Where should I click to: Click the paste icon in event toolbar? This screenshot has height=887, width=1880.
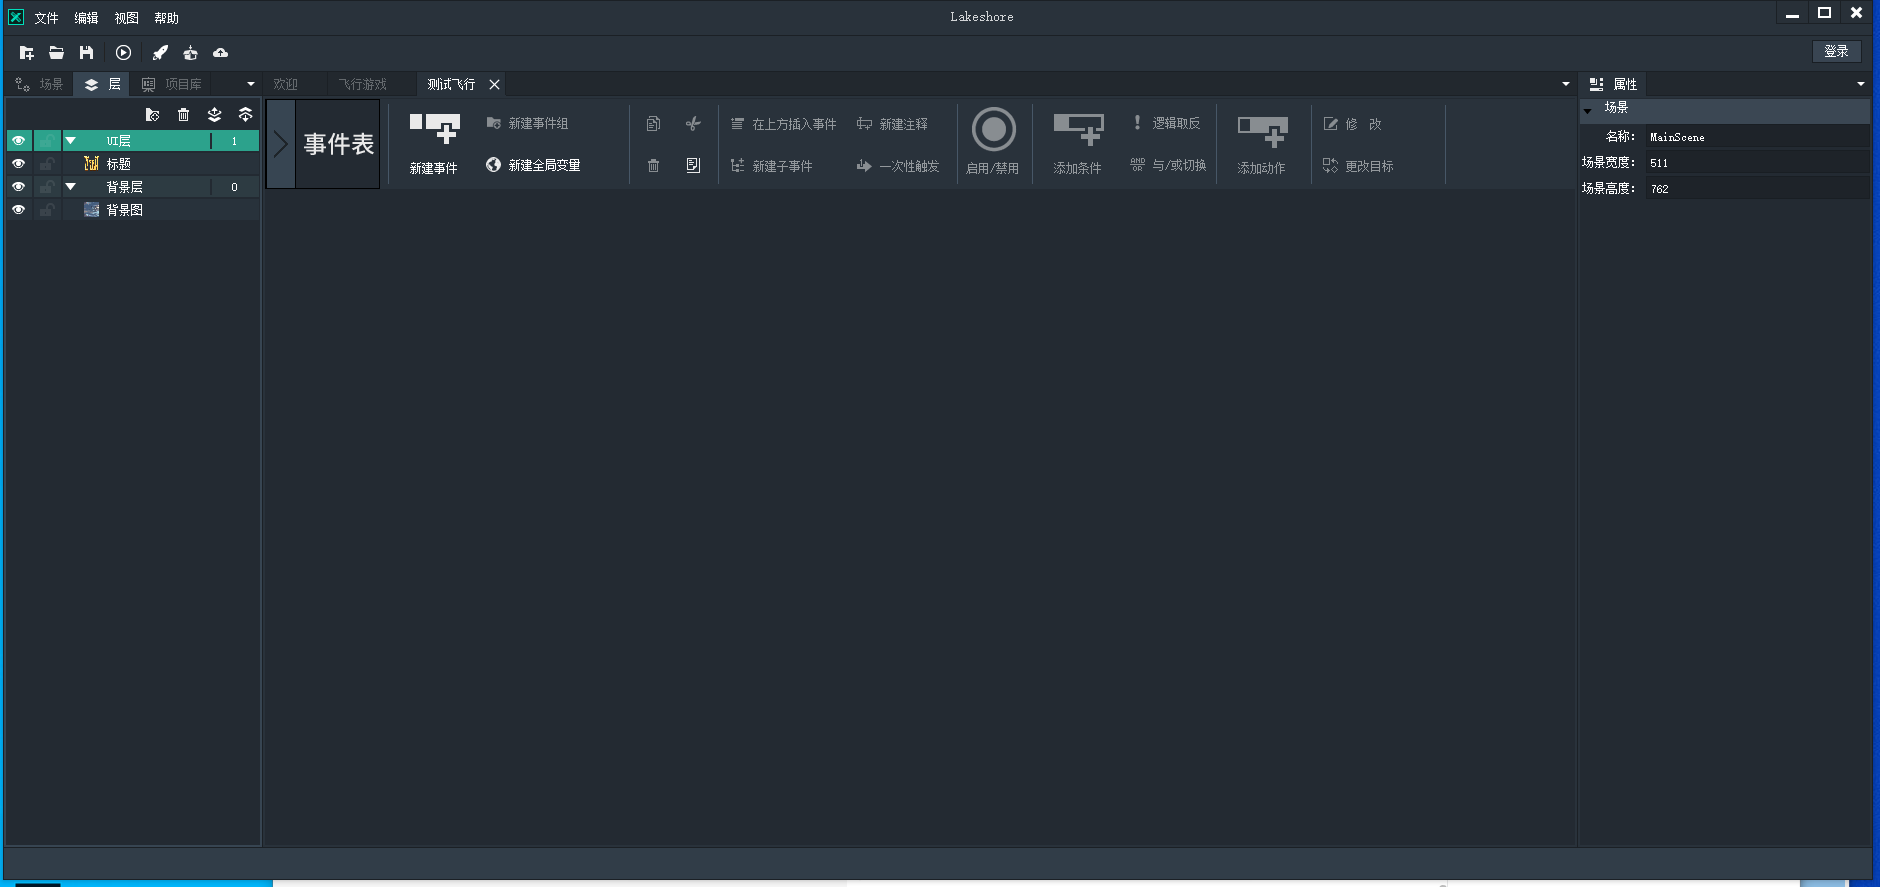click(x=693, y=166)
